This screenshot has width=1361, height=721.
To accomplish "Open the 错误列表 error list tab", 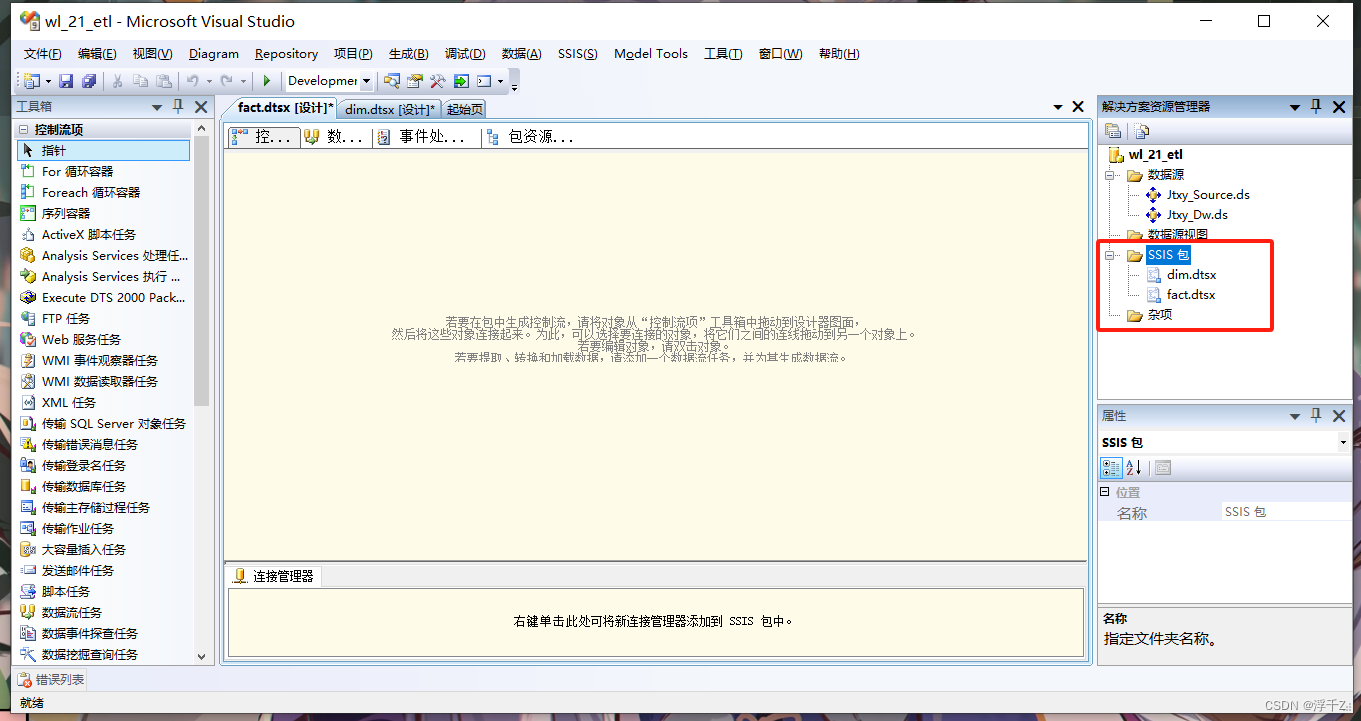I will pyautogui.click(x=52, y=680).
